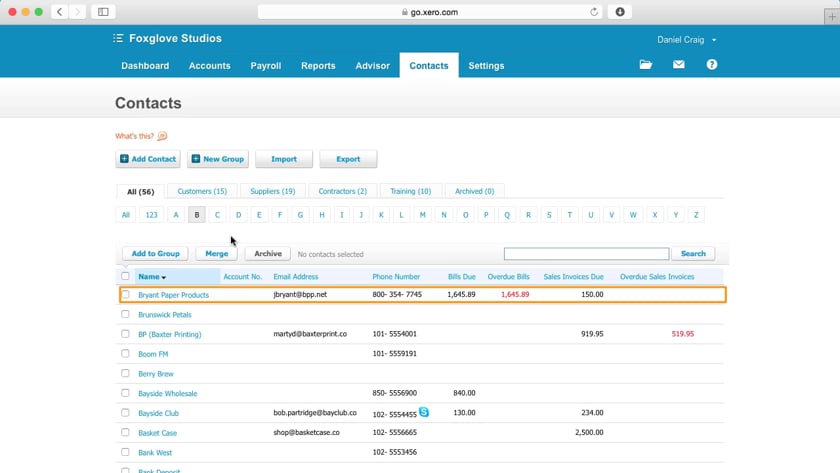Filter contacts by letter C

217,215
